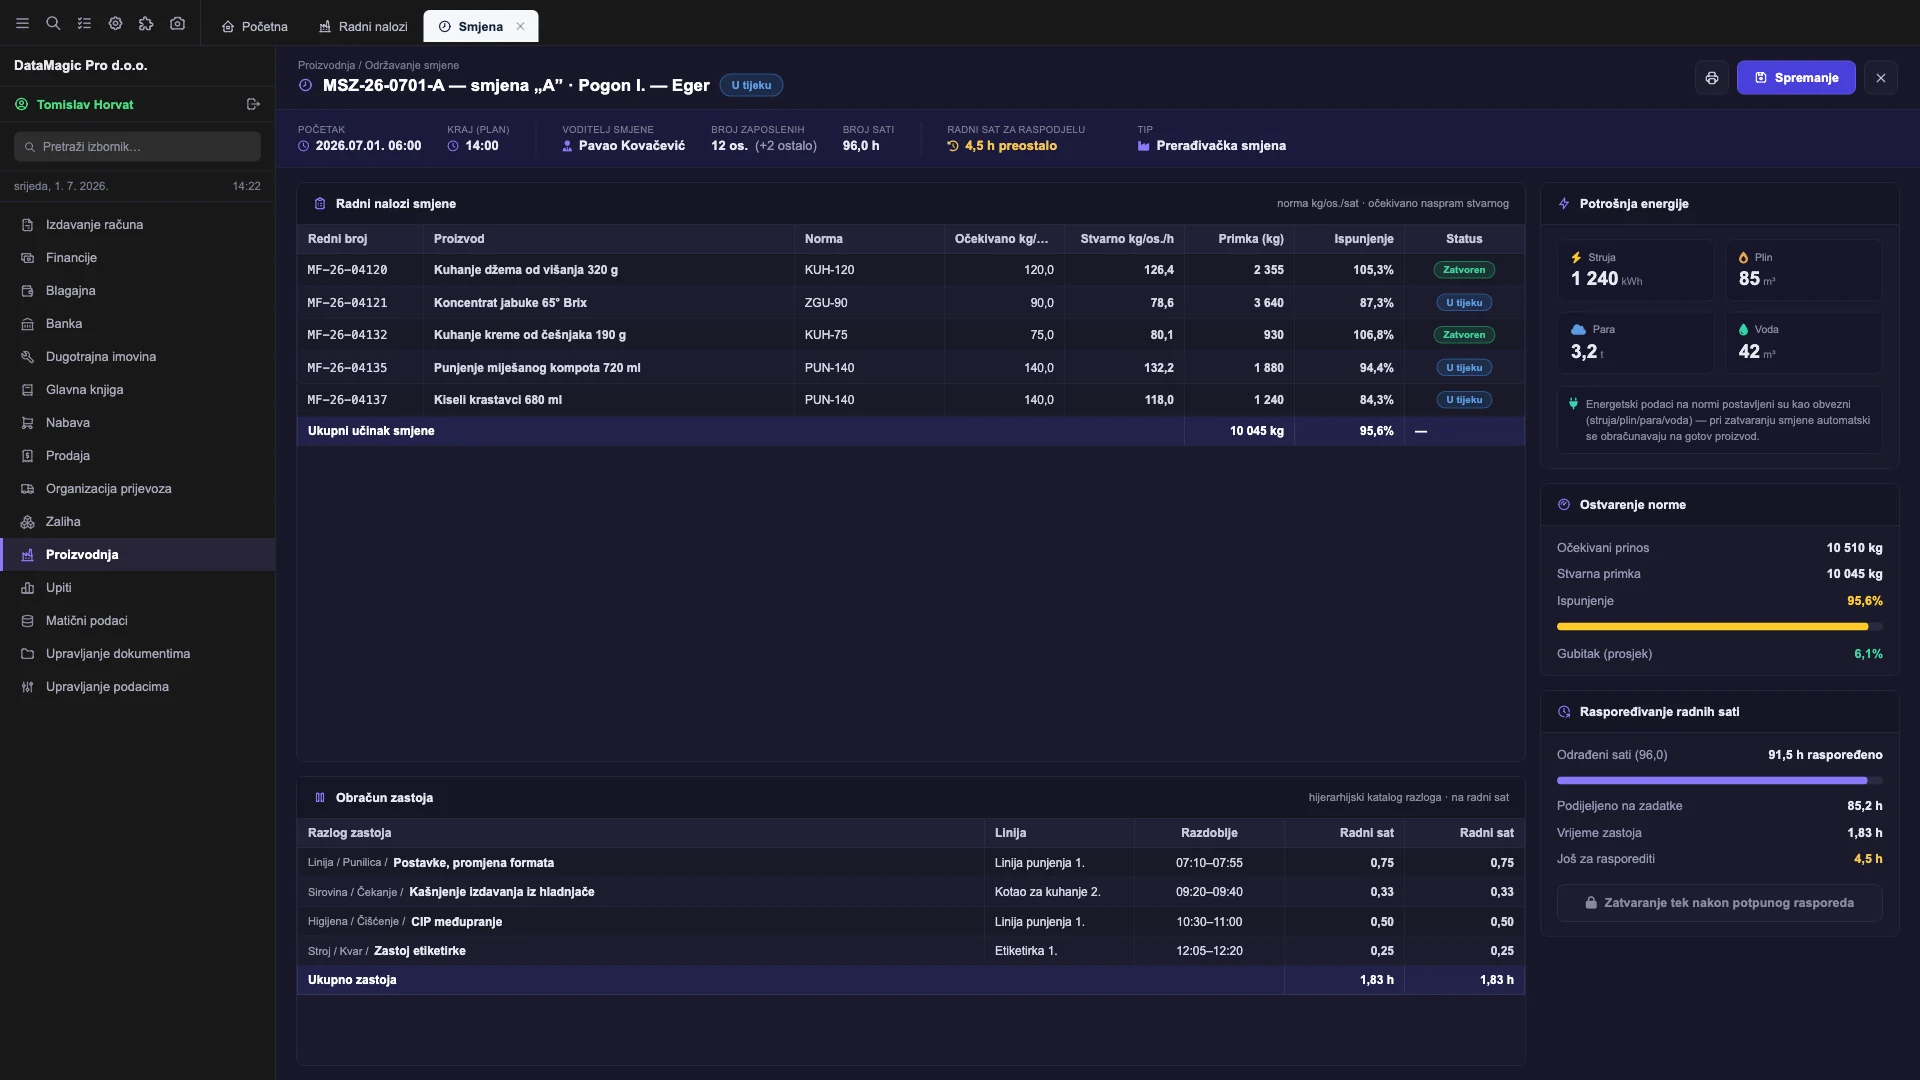1920x1080 pixels.
Task: Select the Smjena tab
Action: [480, 27]
